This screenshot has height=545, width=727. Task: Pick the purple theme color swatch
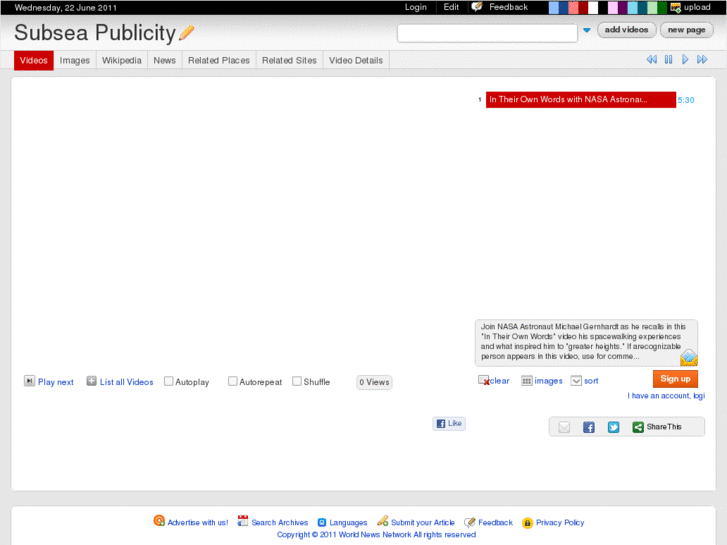(x=622, y=7)
